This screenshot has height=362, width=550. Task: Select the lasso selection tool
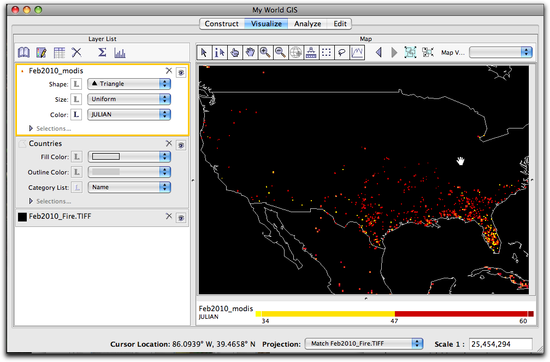coord(342,53)
